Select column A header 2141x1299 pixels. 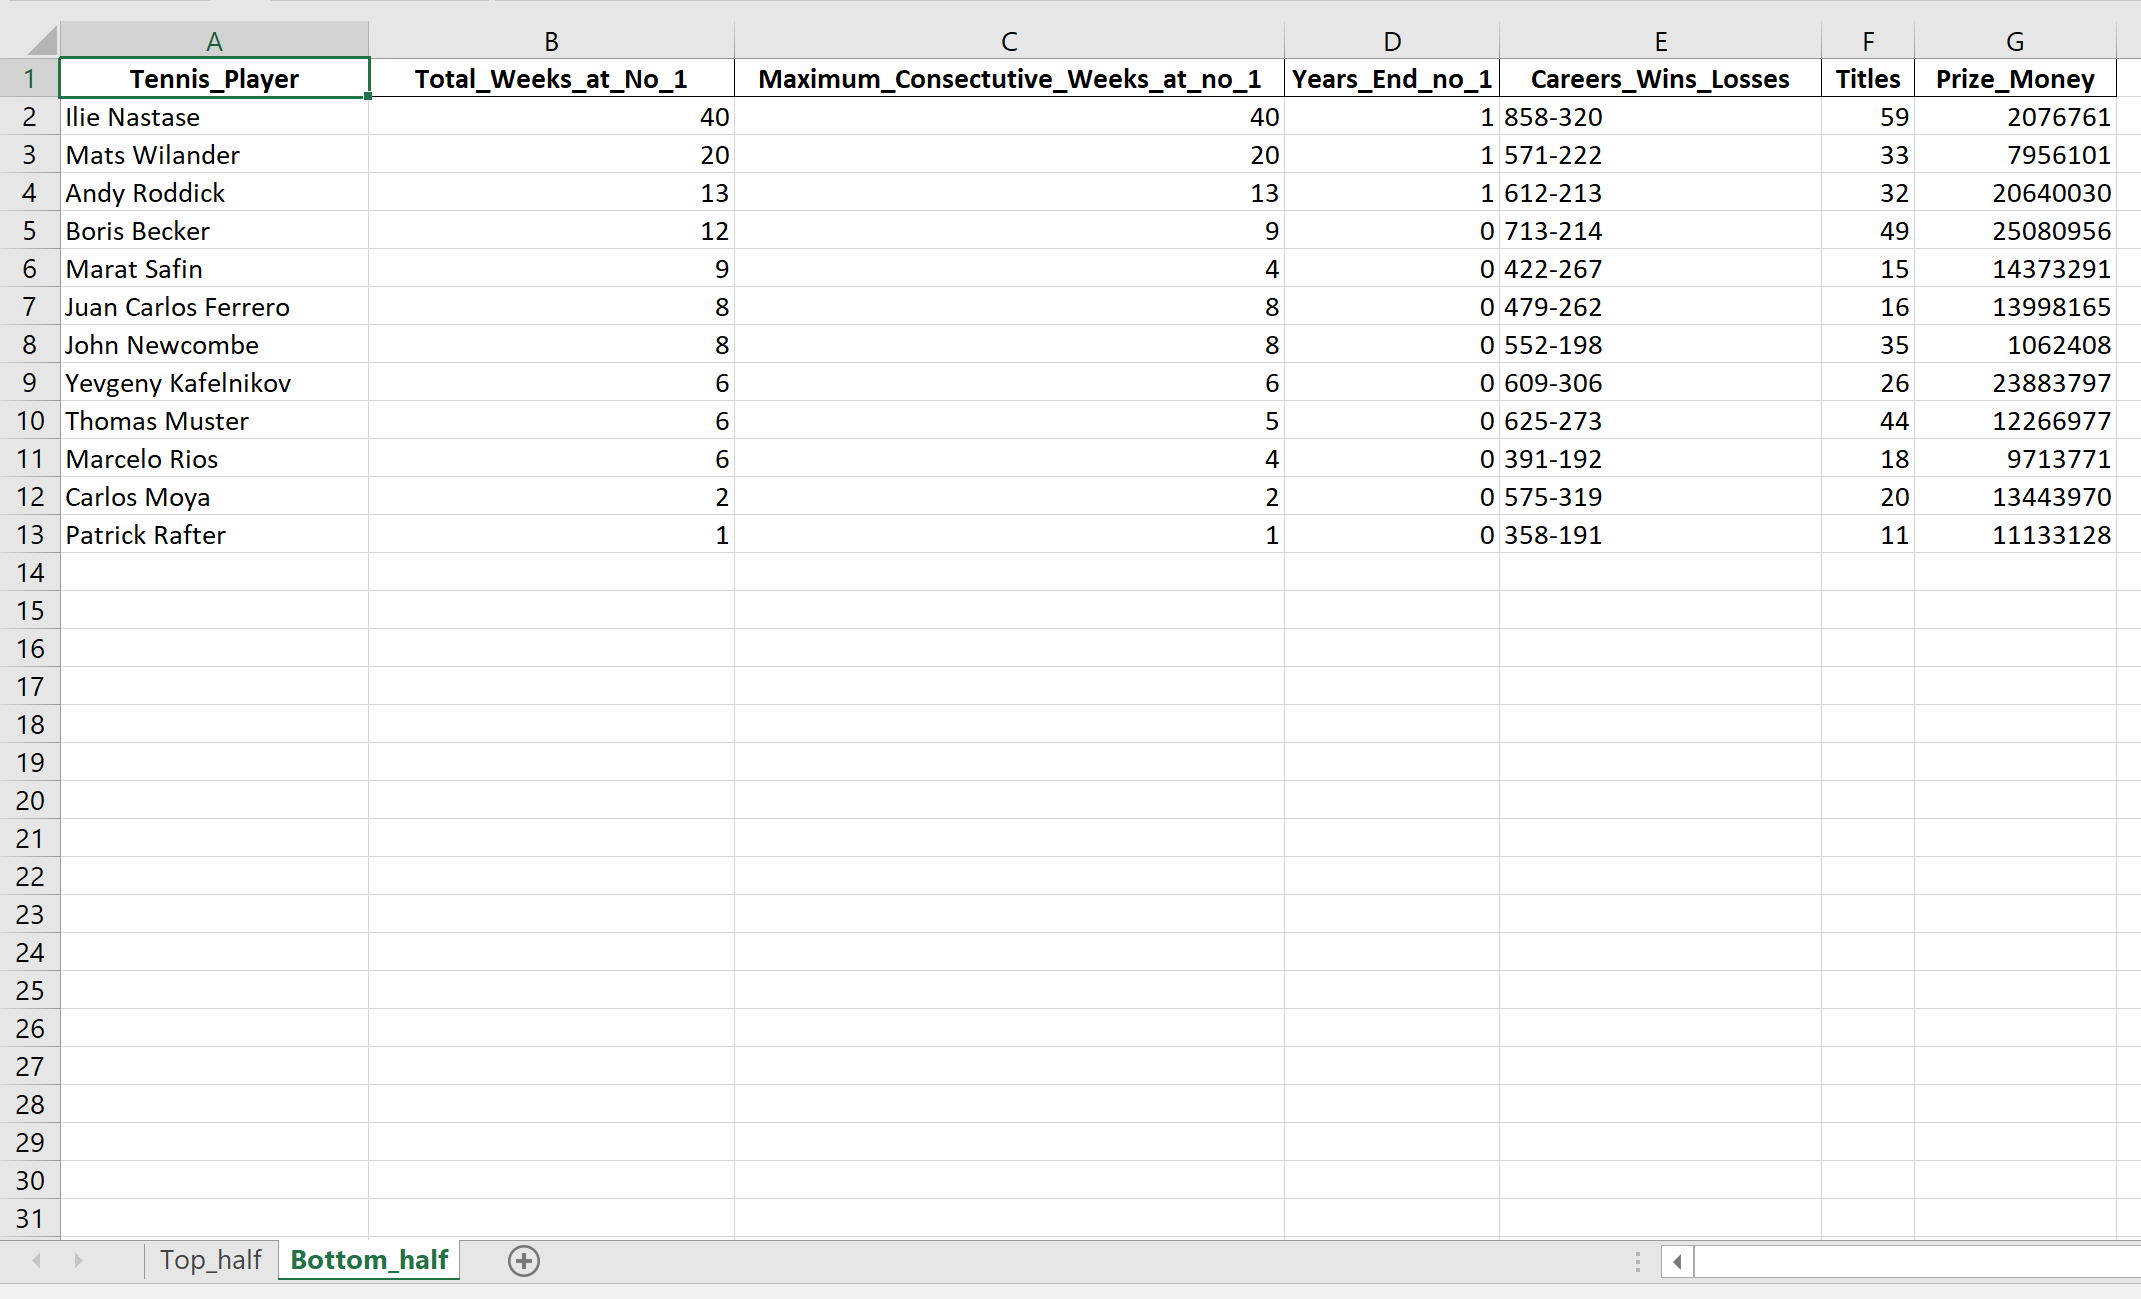click(x=214, y=41)
